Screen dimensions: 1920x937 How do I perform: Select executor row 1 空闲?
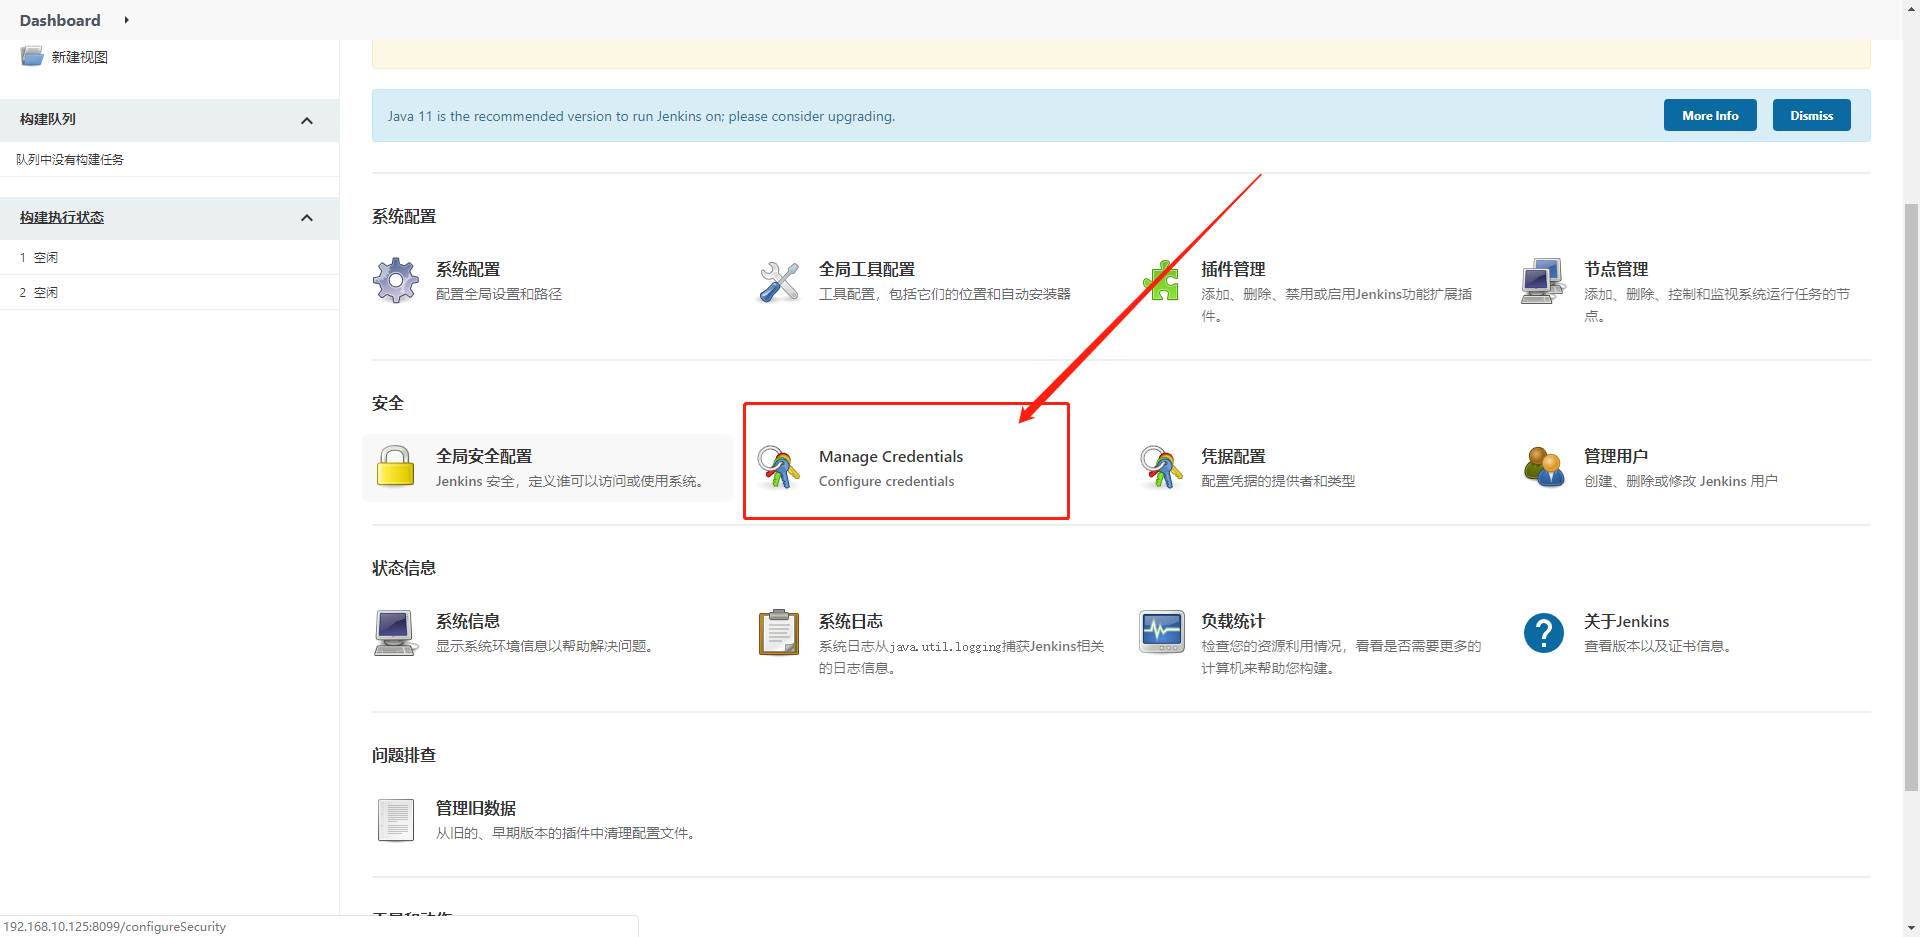169,257
